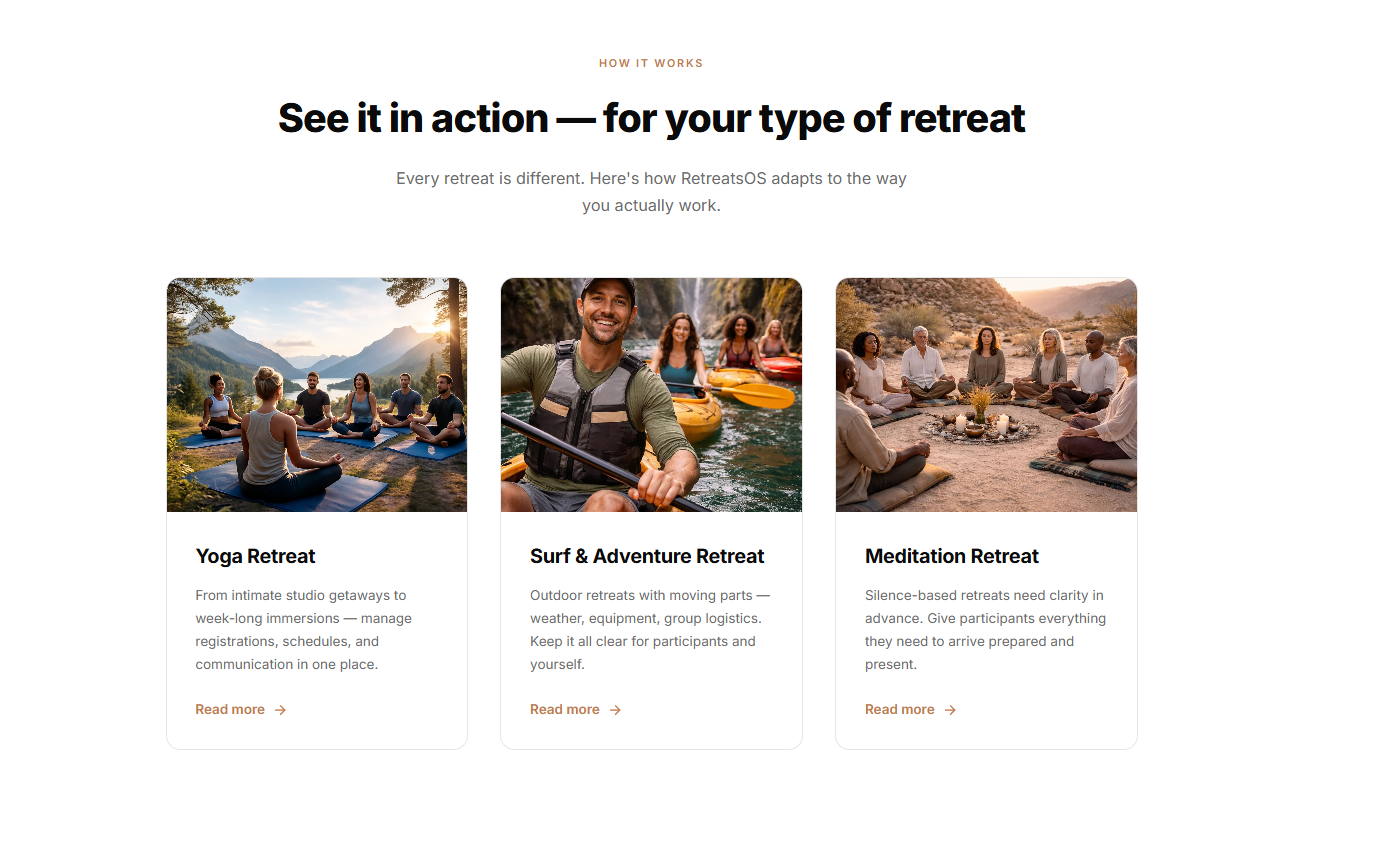The image size is (1379, 849).
Task: Click the HOW IT WORKS label
Action: click(x=651, y=62)
